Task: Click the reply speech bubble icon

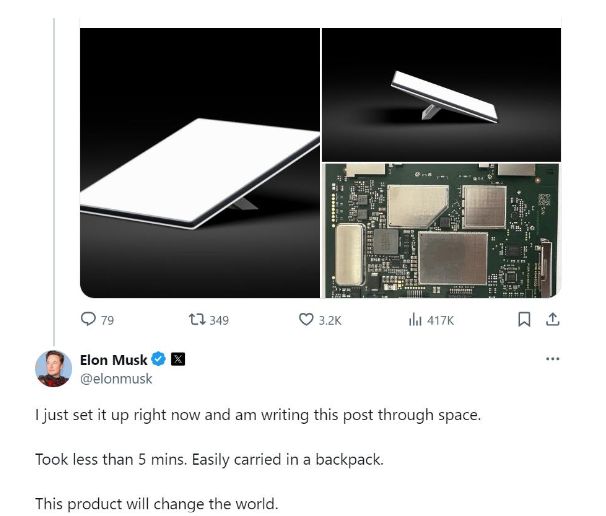Action: click(x=89, y=320)
